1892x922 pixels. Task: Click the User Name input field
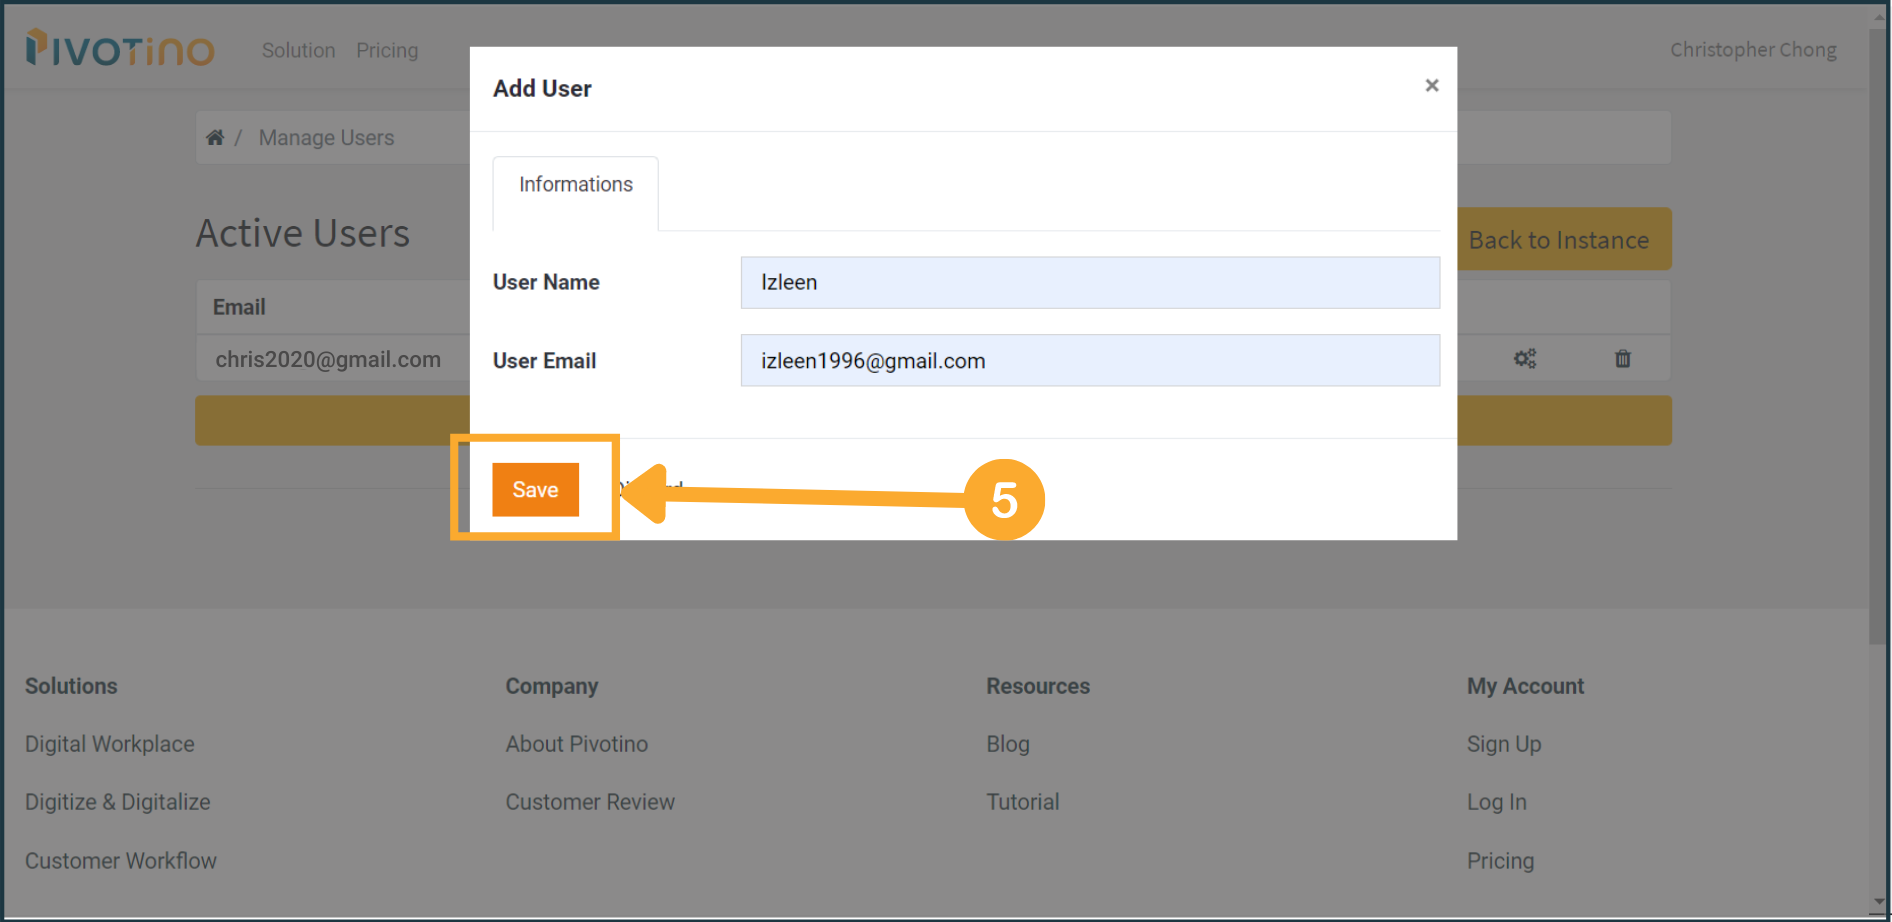click(1089, 283)
